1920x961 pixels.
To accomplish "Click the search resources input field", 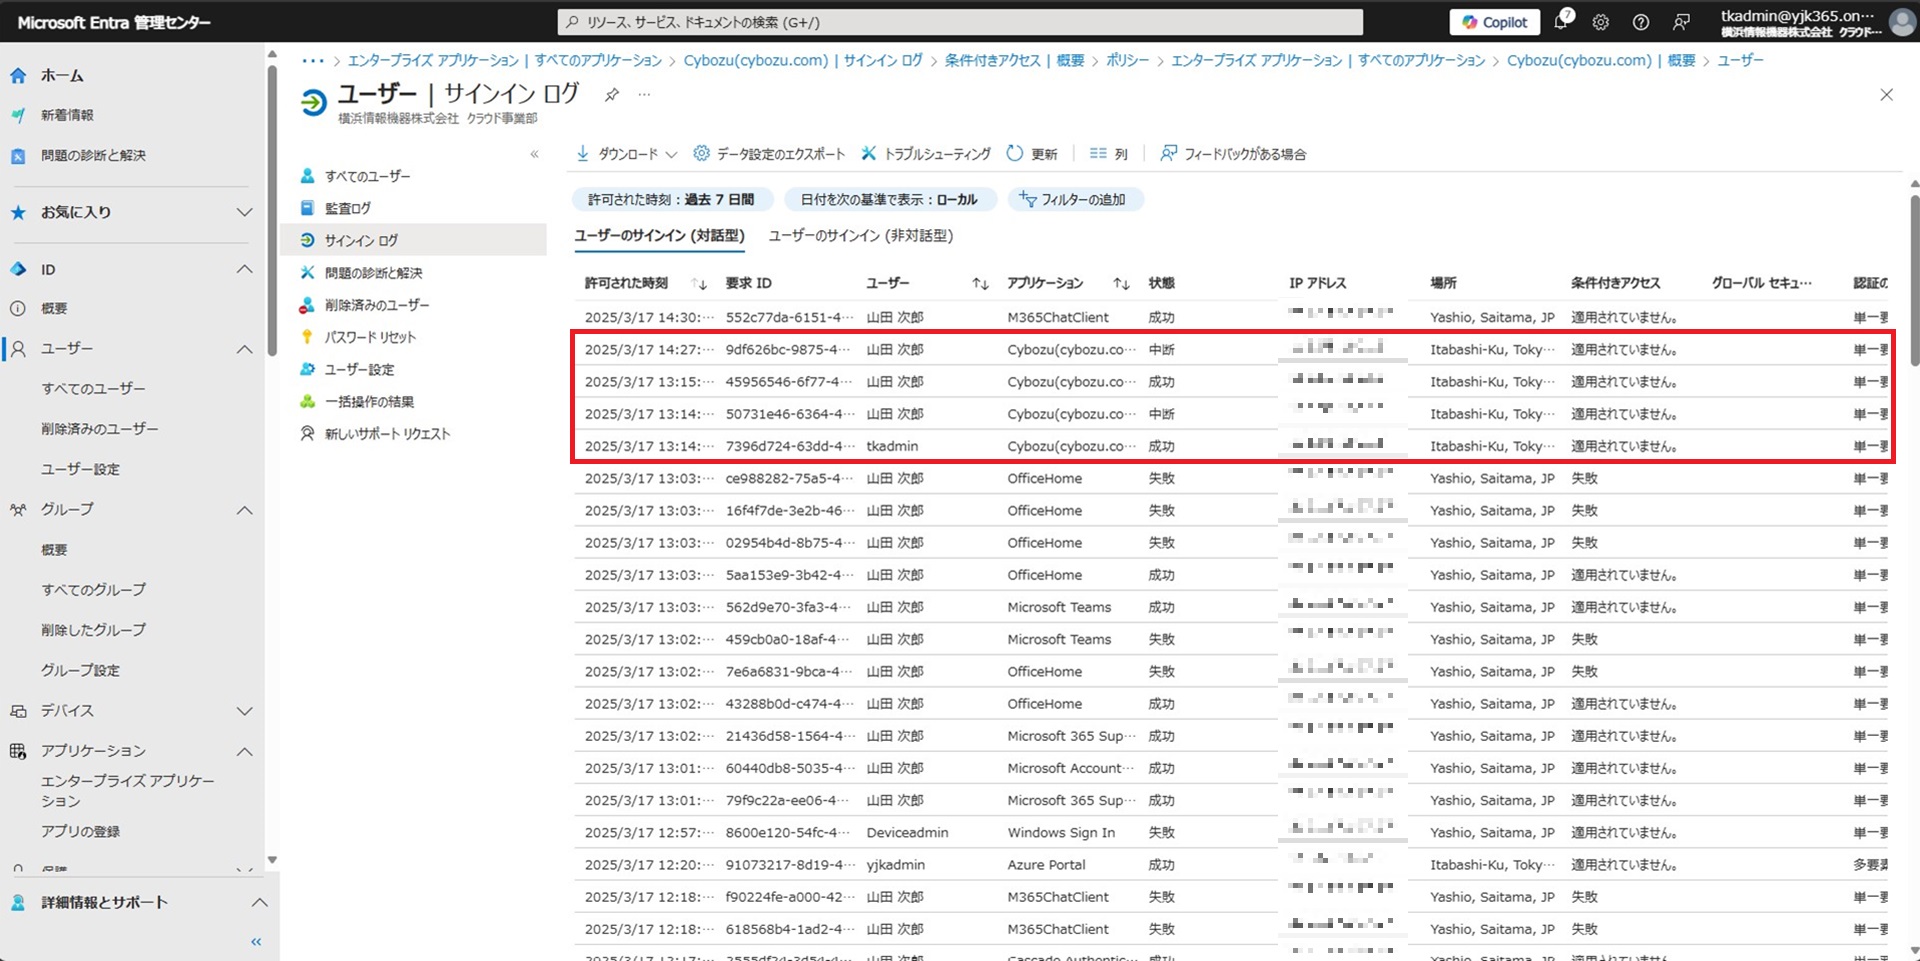I will coord(960,22).
